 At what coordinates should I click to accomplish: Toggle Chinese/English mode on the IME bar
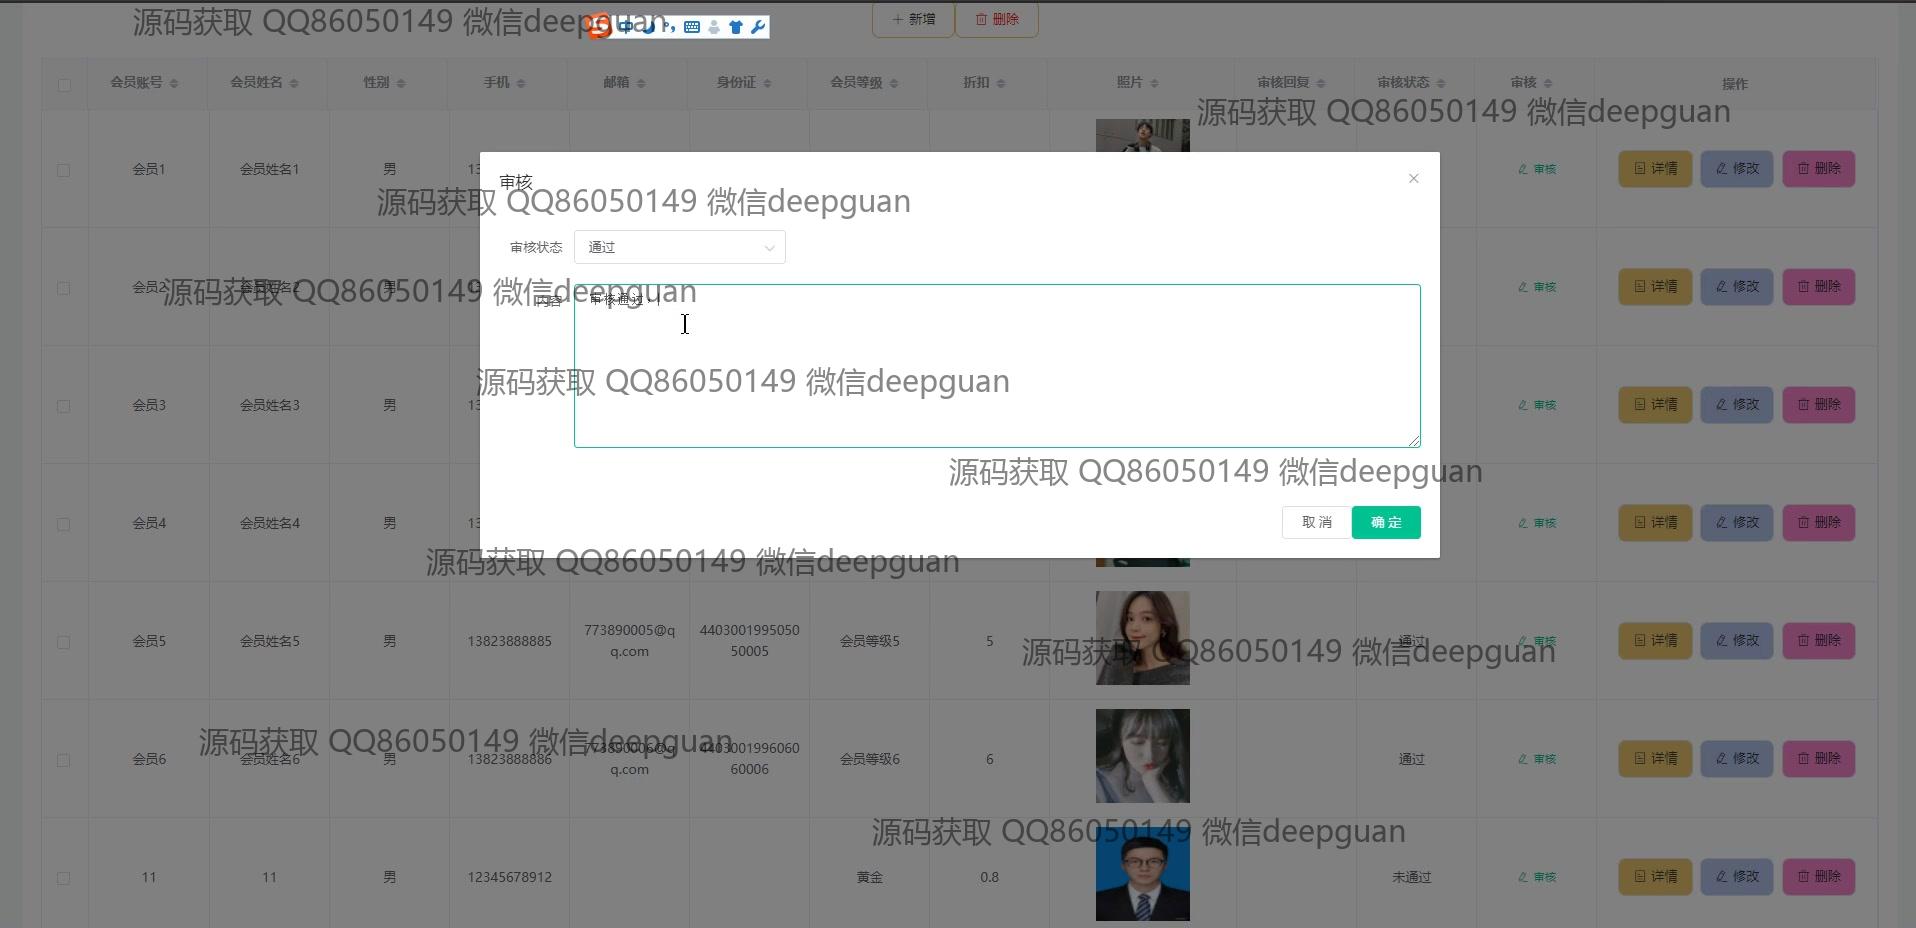click(626, 27)
